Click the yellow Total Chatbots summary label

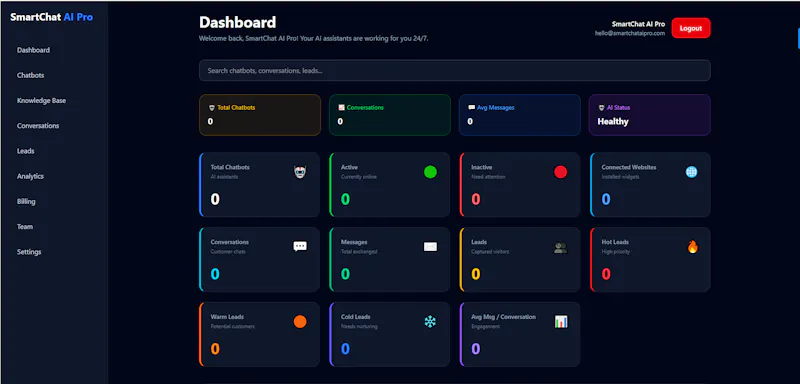[x=236, y=108]
